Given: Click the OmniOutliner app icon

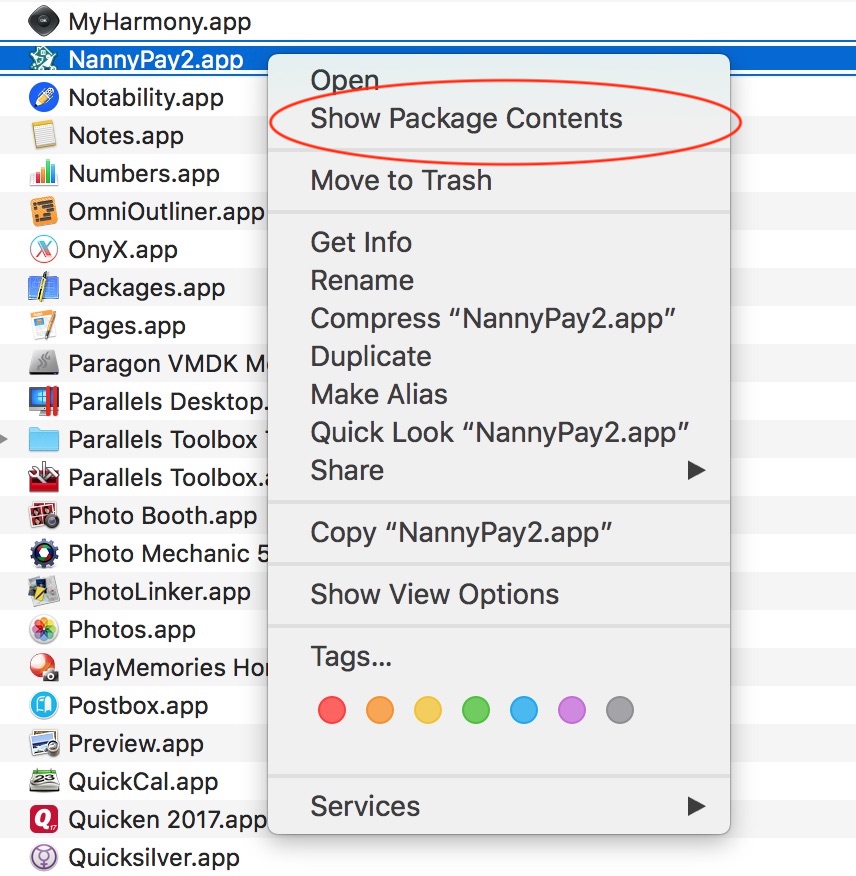Looking at the screenshot, I should coord(44,211).
